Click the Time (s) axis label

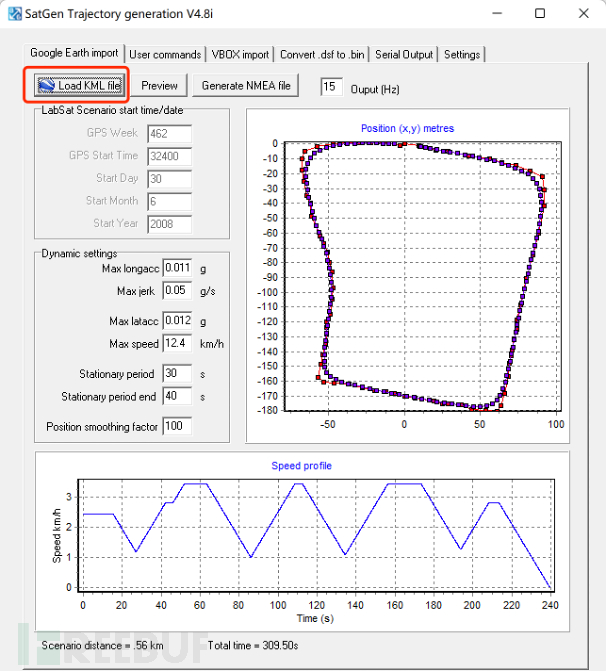[315, 618]
